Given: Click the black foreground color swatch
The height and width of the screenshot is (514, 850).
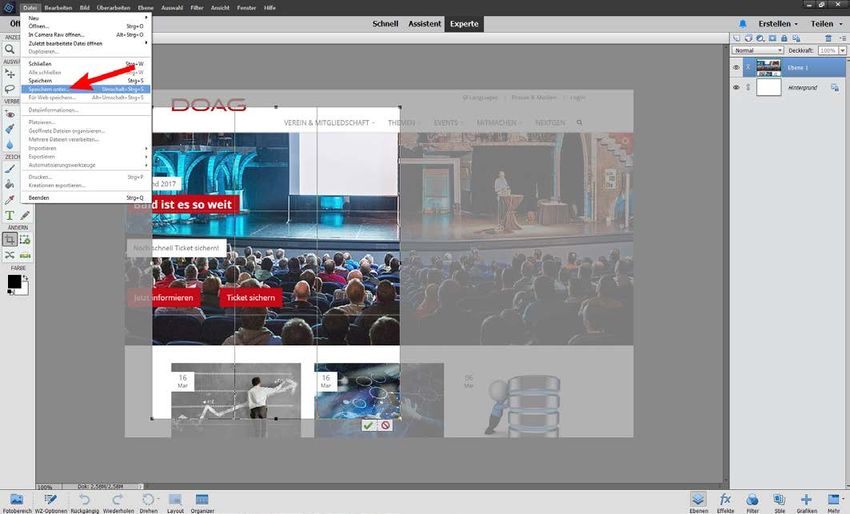Looking at the screenshot, I should (x=14, y=282).
